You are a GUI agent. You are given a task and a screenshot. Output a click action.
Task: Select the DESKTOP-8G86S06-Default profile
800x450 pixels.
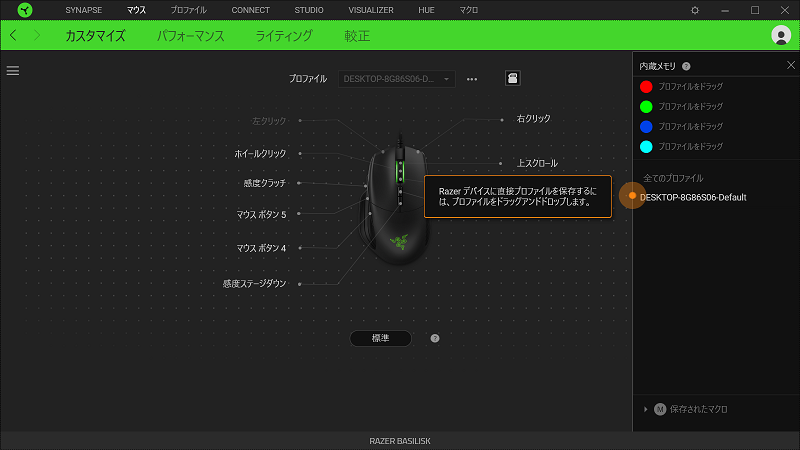coord(693,197)
